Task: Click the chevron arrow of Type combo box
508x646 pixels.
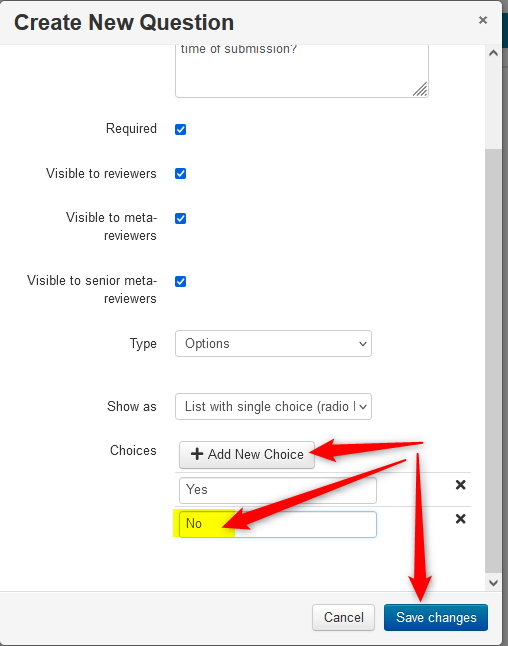Action: pos(363,344)
